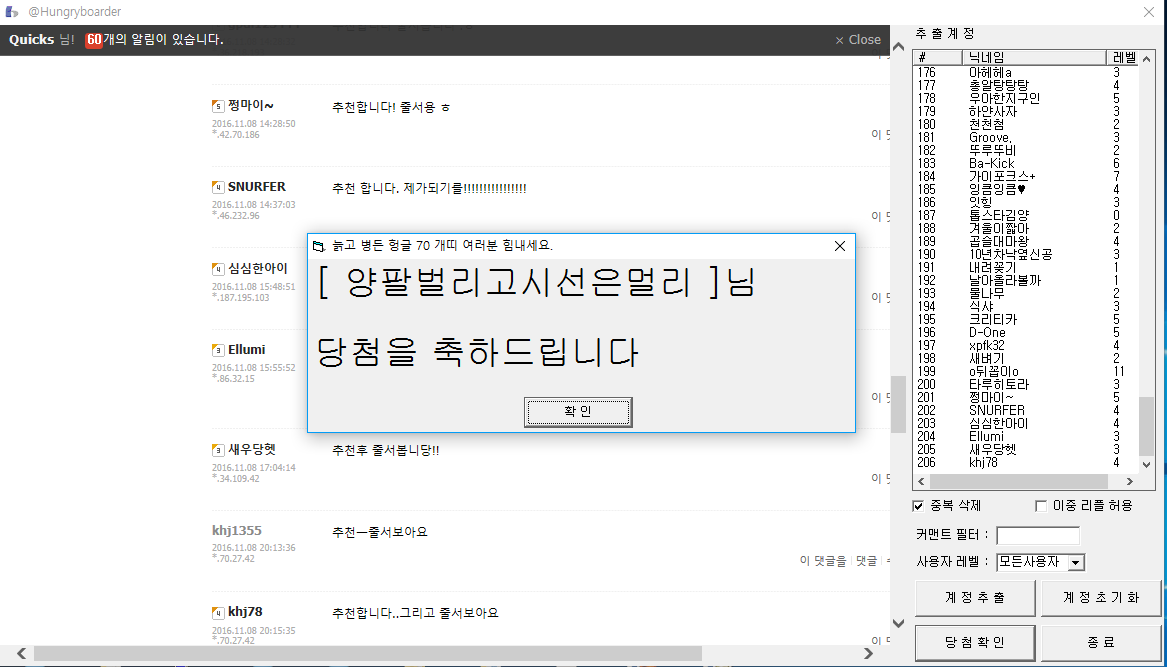
Task: Click the 확인 button in the winner dialog
Action: pos(578,412)
